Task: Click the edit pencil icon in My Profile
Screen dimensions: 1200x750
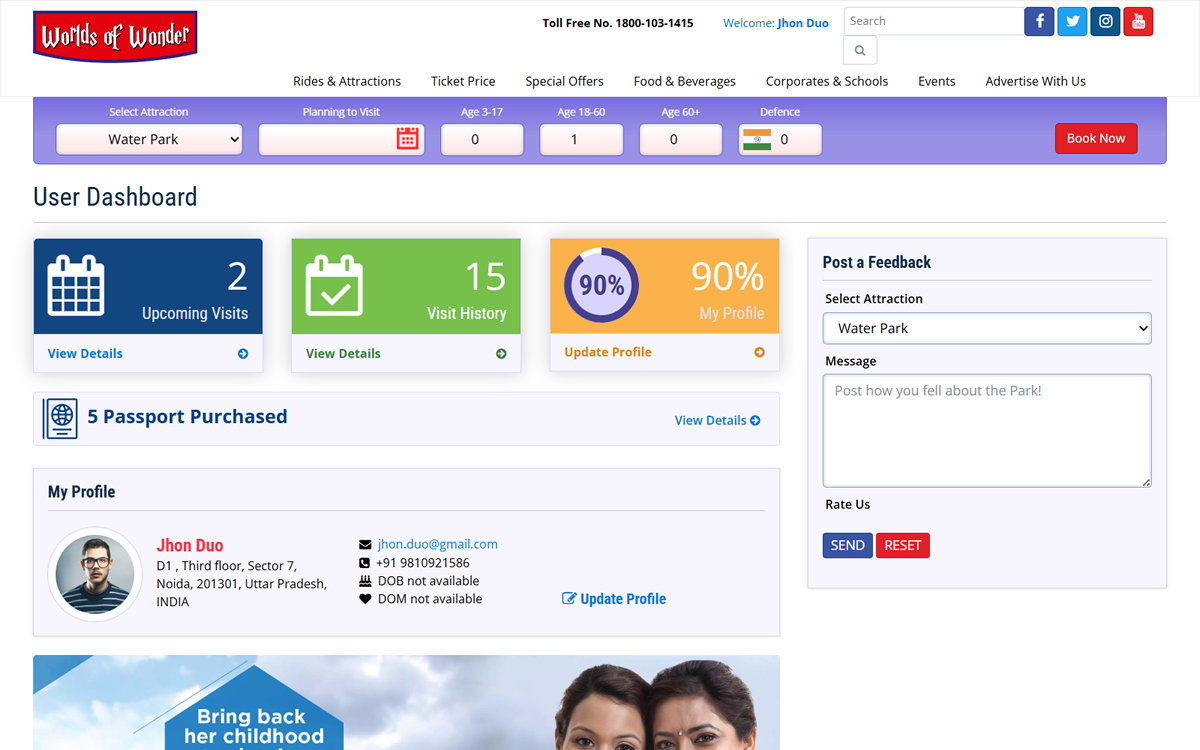Action: click(x=569, y=599)
